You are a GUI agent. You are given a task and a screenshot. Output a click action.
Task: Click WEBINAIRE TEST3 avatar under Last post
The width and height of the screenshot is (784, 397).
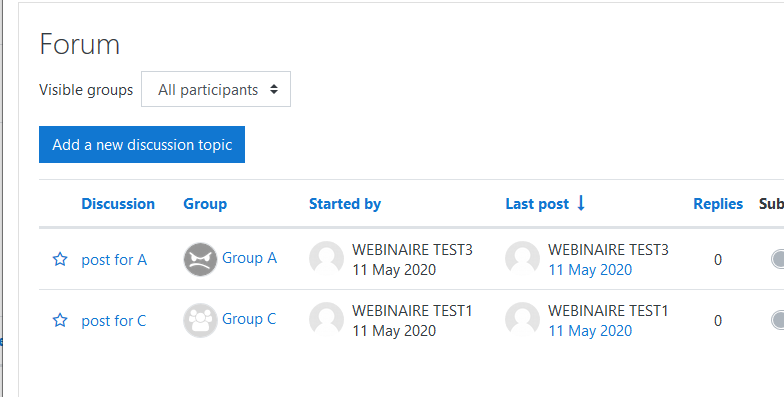pyautogui.click(x=522, y=258)
